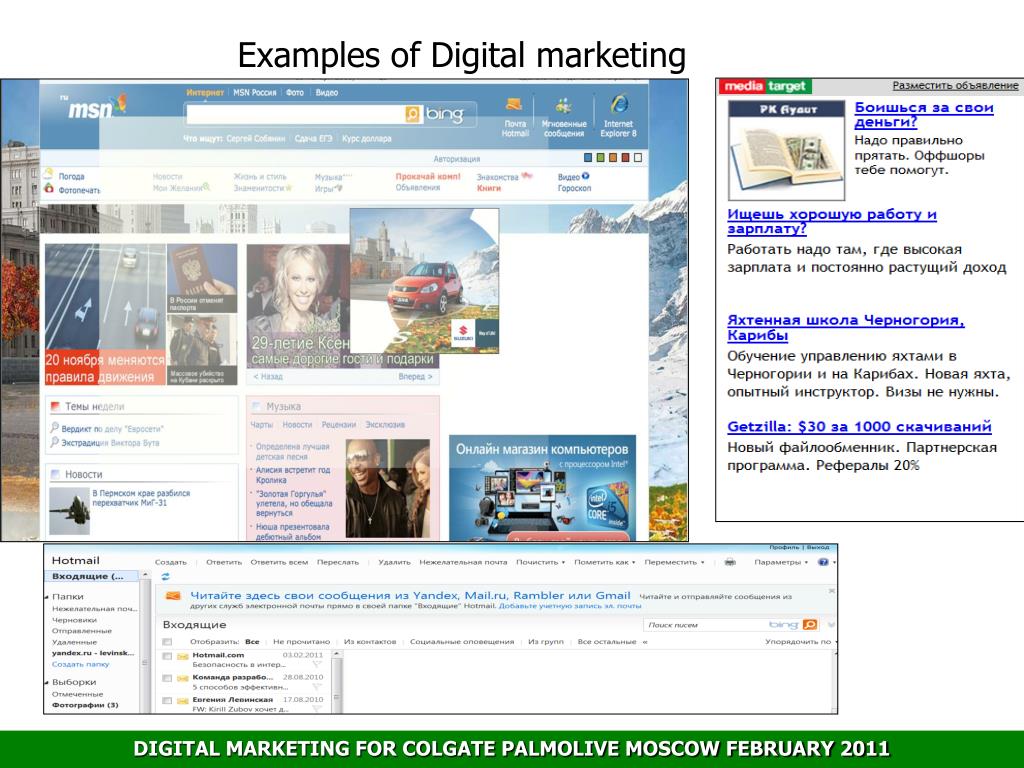Collapse the Папки folder tree
Screen dimensions: 1024x768
coord(47,597)
